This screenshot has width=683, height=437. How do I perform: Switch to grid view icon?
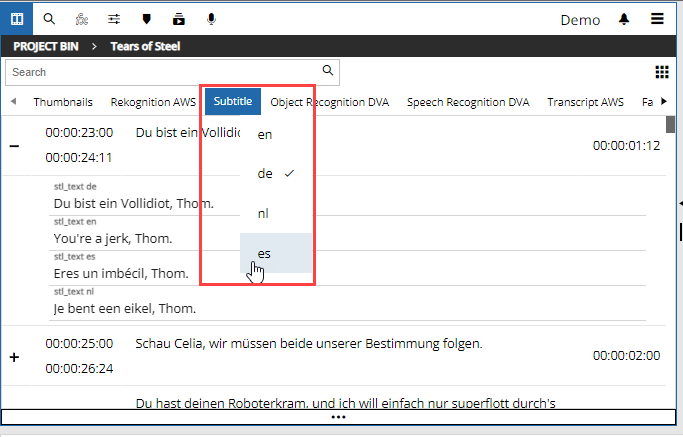(x=661, y=72)
